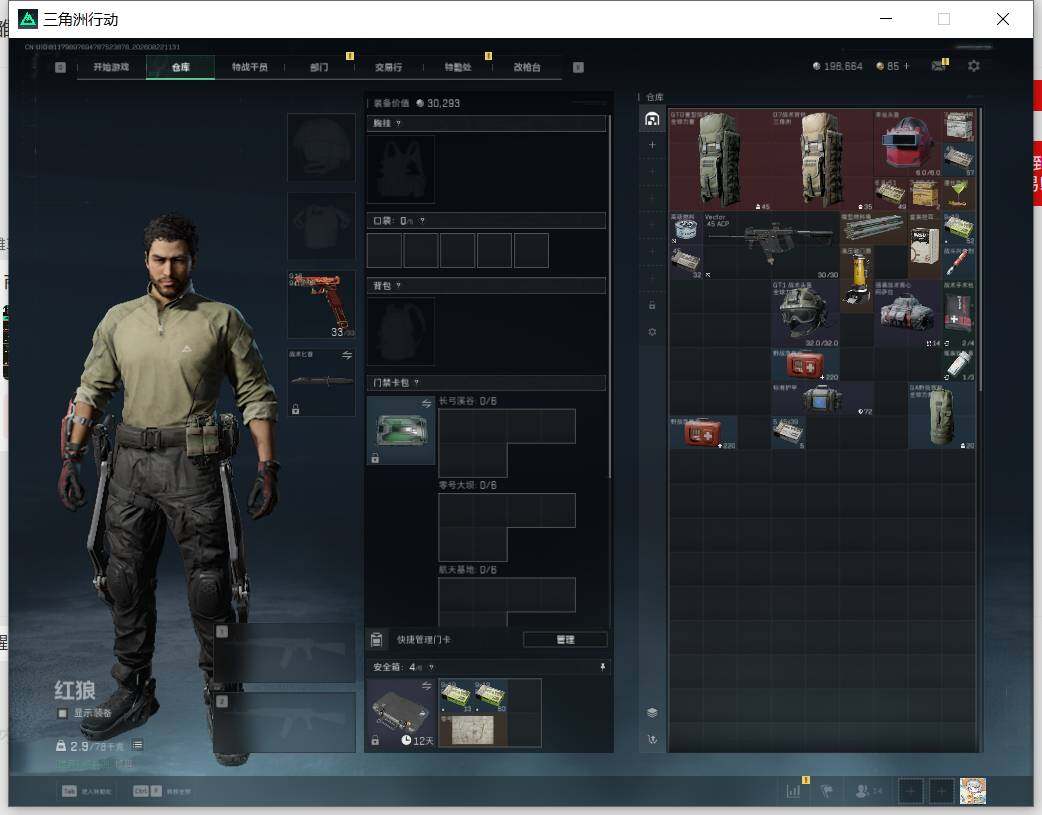Select the first ammo box in safe box

(x=456, y=696)
